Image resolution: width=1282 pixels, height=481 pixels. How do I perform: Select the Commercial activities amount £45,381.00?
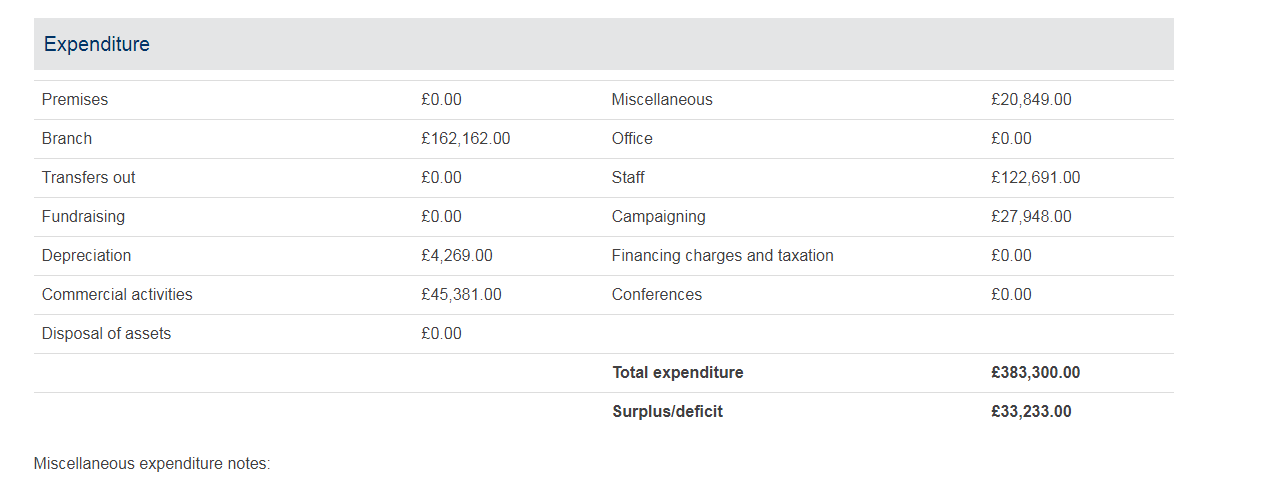tap(461, 295)
